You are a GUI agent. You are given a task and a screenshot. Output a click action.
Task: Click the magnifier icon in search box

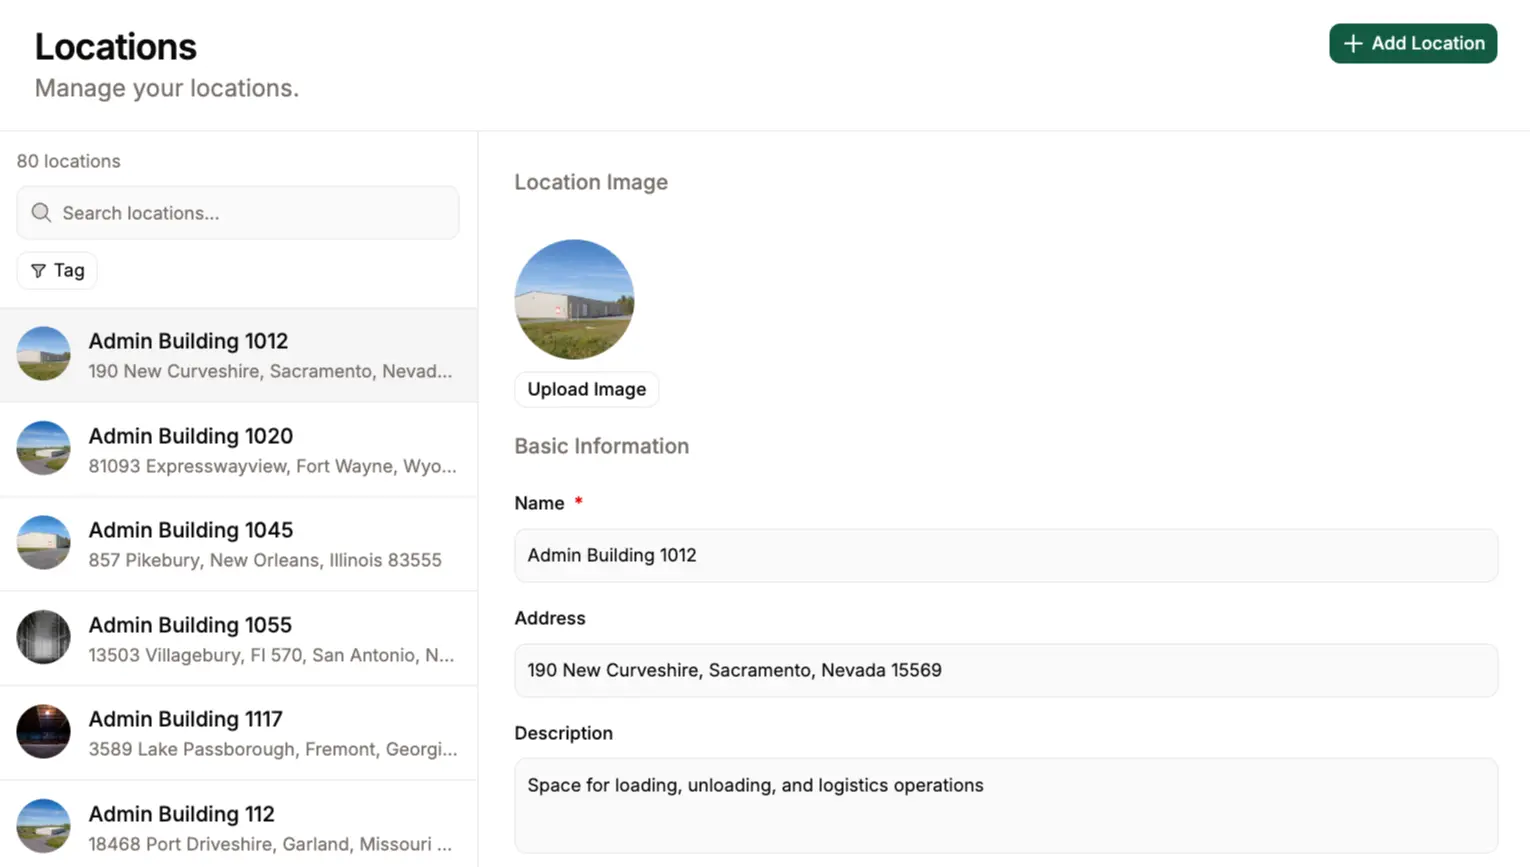point(41,213)
